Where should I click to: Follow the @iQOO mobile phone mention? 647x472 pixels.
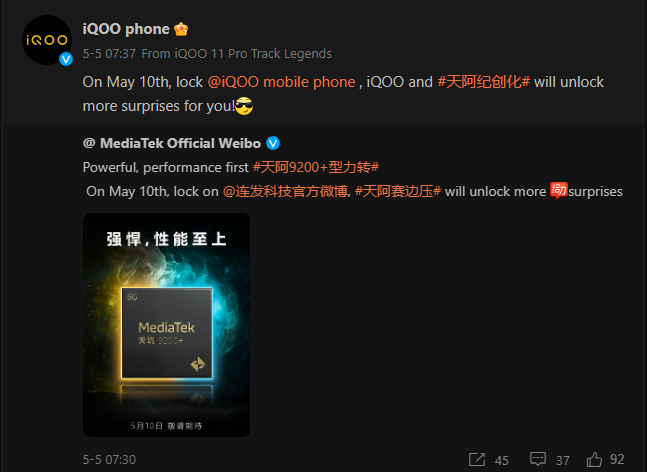(x=281, y=82)
